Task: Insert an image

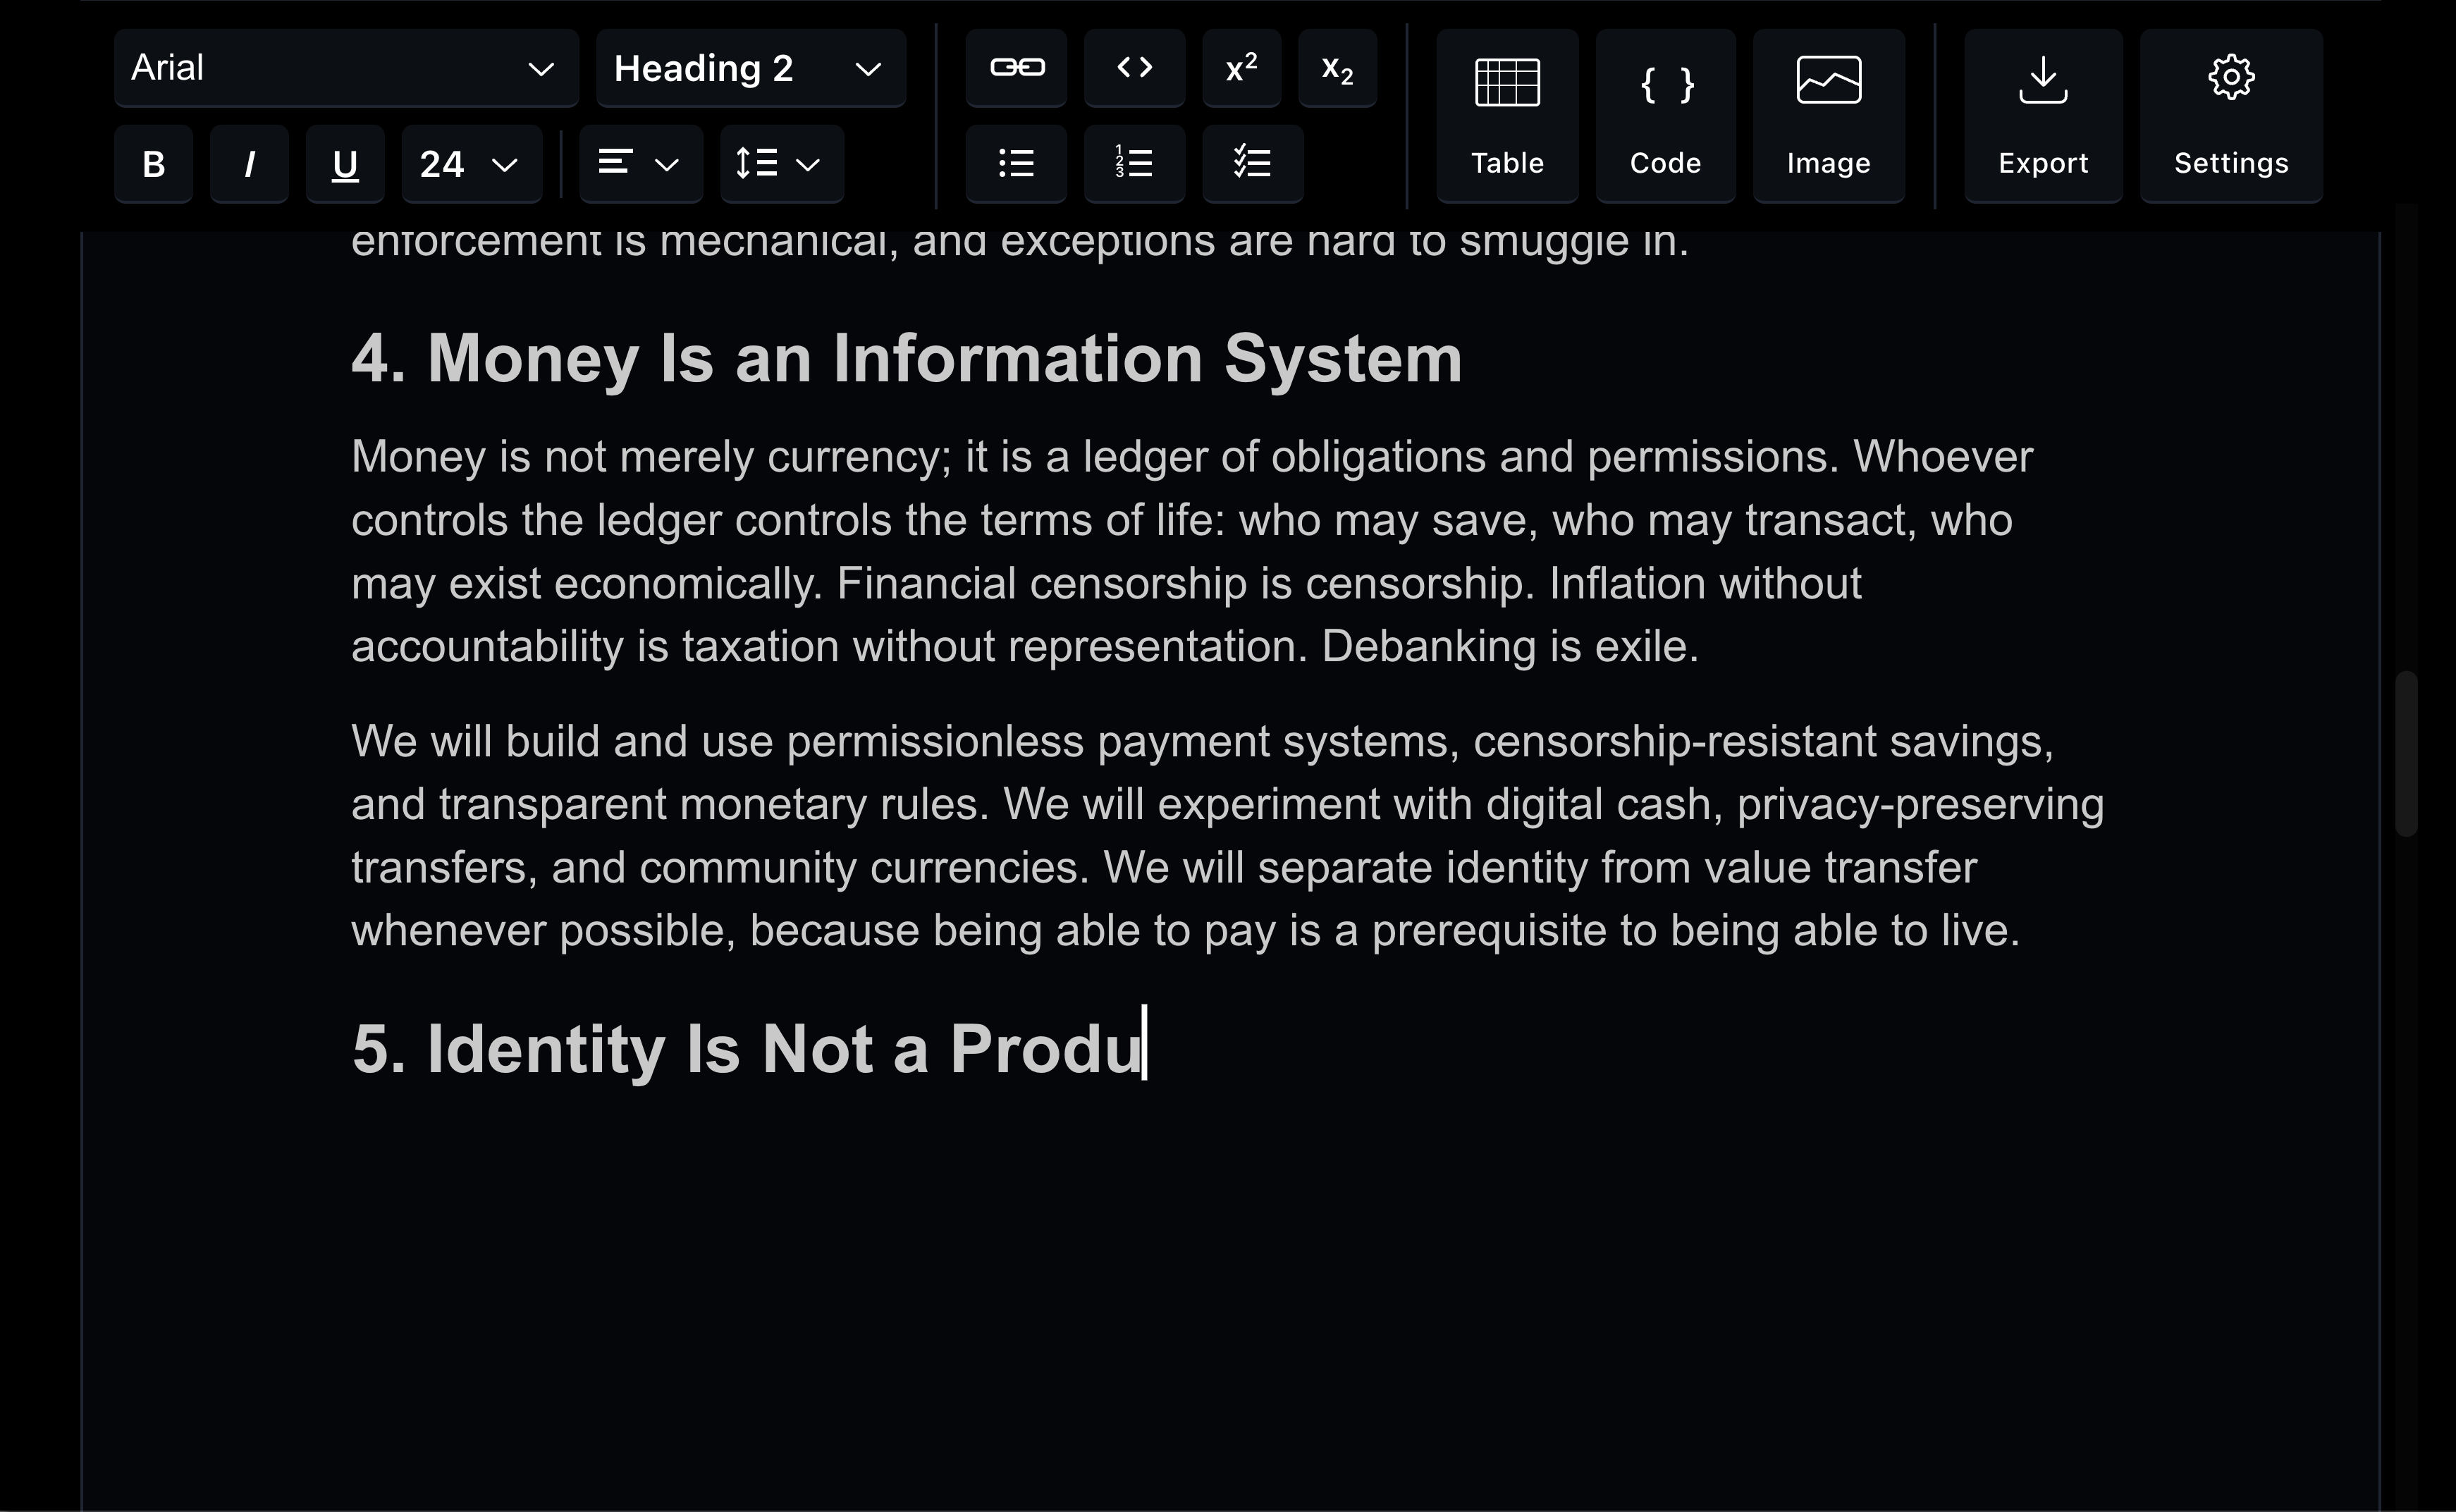Action: [x=1828, y=116]
